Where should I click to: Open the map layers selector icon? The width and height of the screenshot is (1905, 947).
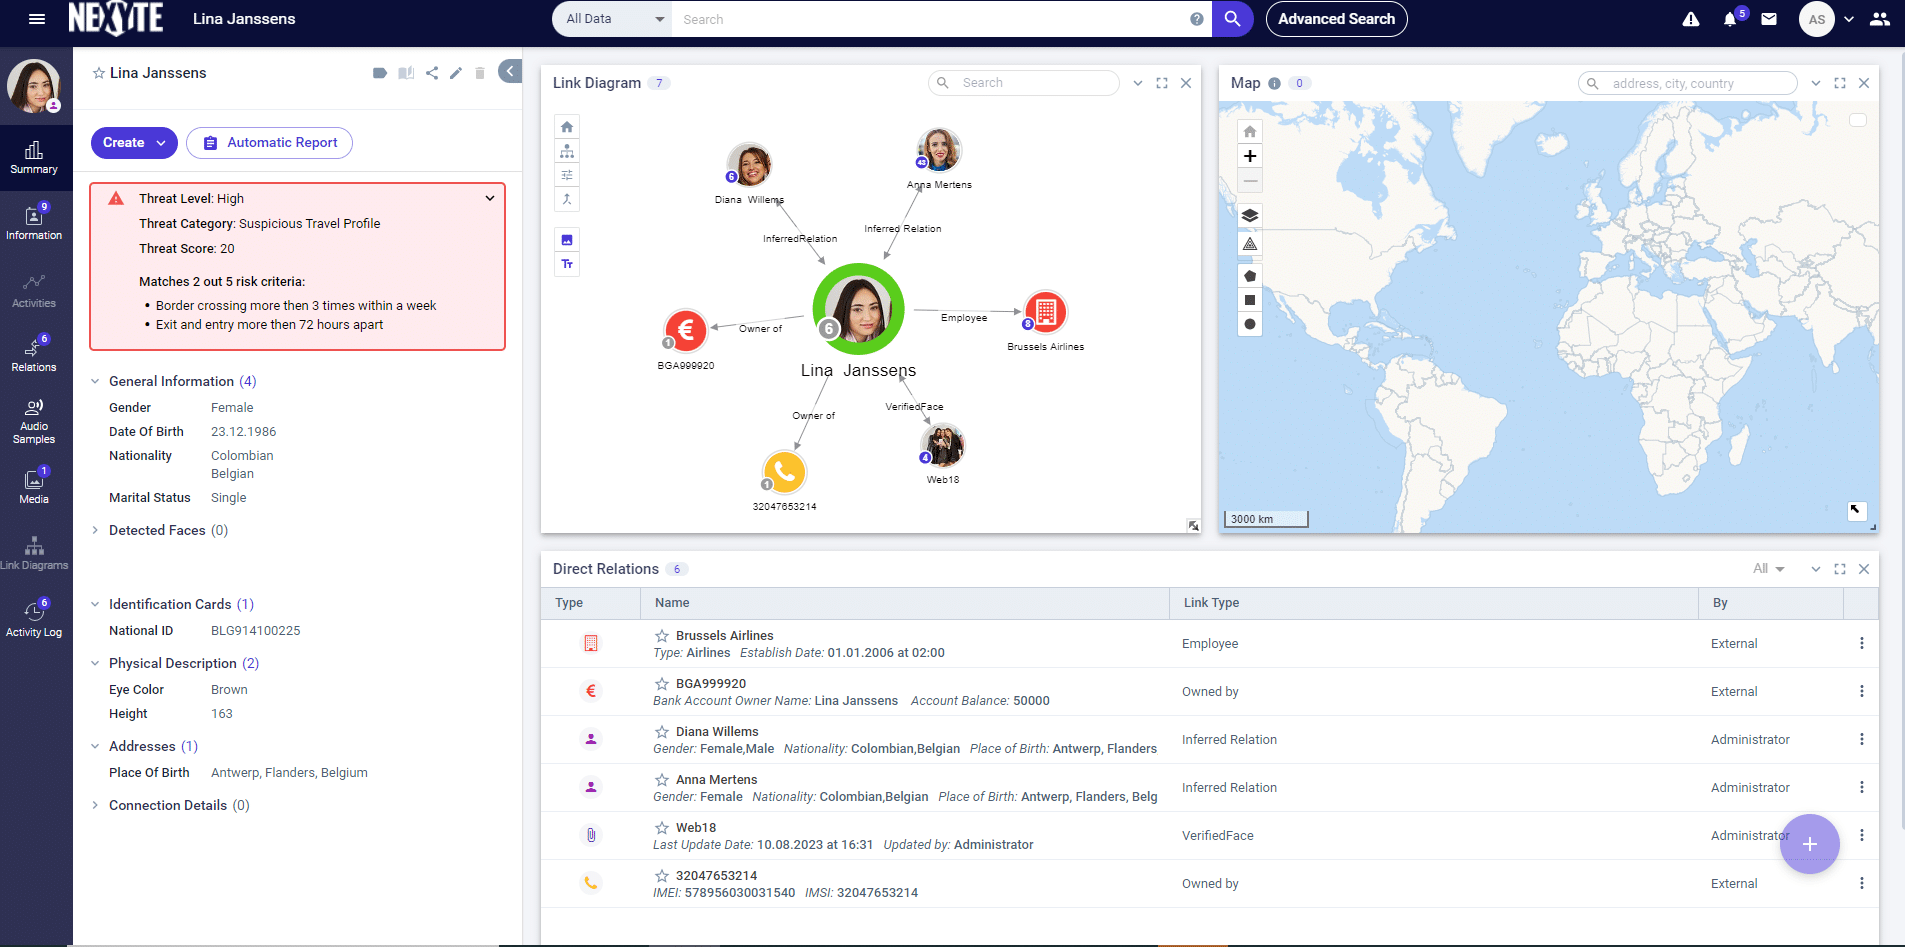point(1249,215)
